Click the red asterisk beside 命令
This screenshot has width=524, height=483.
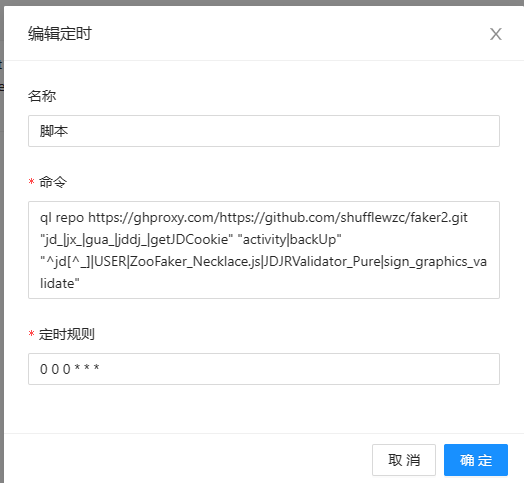click(31, 182)
